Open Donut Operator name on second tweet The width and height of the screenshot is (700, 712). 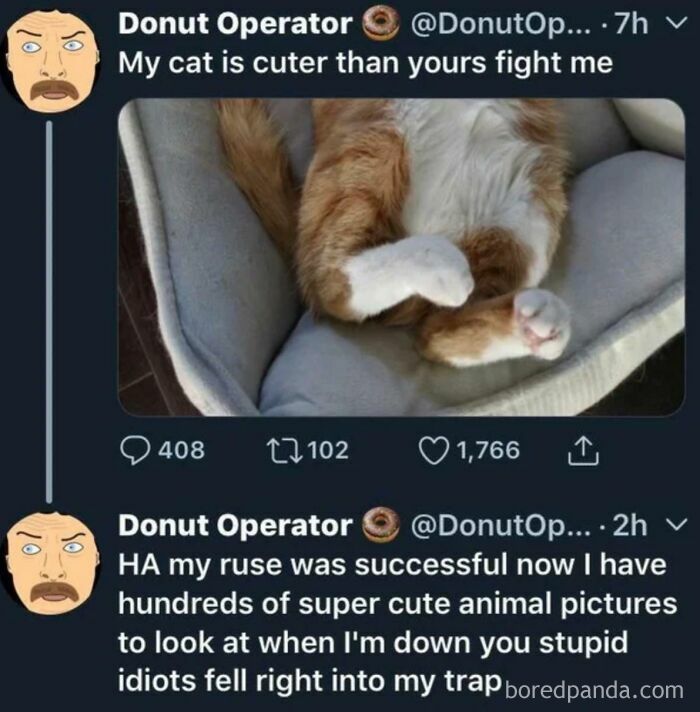(x=235, y=525)
